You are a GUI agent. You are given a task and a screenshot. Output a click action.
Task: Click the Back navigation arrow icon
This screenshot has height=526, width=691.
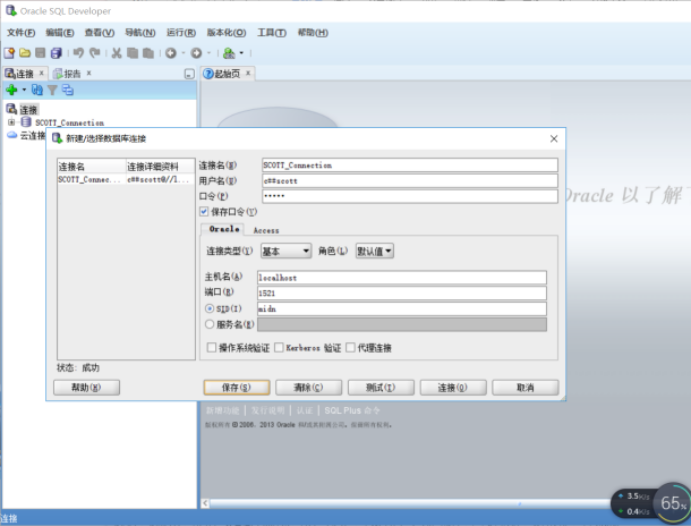(x=171, y=53)
